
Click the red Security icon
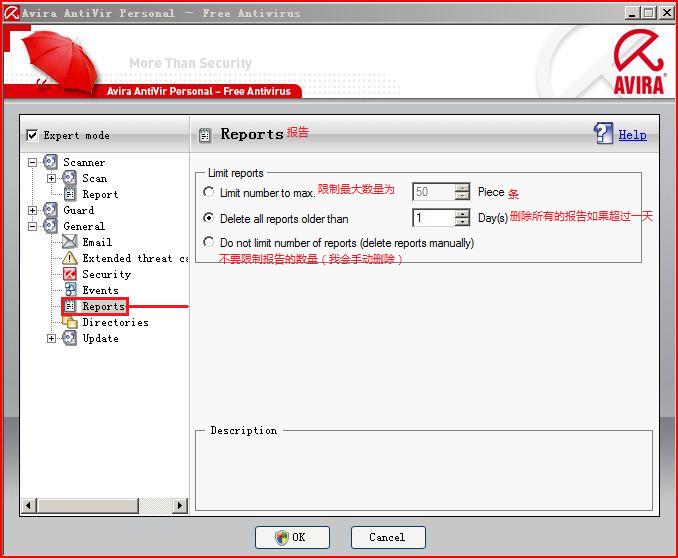(70, 274)
